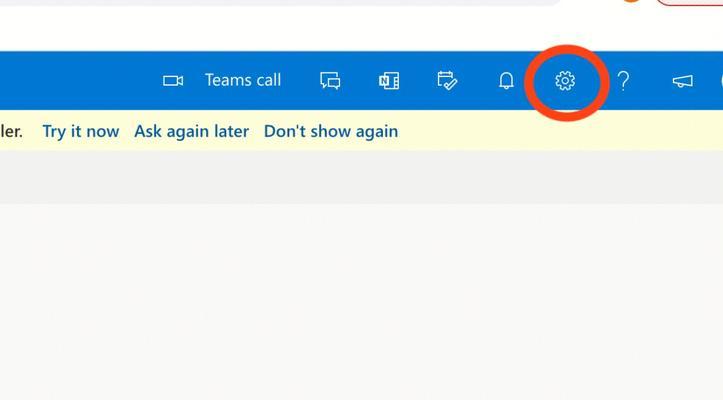Open the account circle at header's right edge
Screen dimensions: 723x400
coord(721,81)
